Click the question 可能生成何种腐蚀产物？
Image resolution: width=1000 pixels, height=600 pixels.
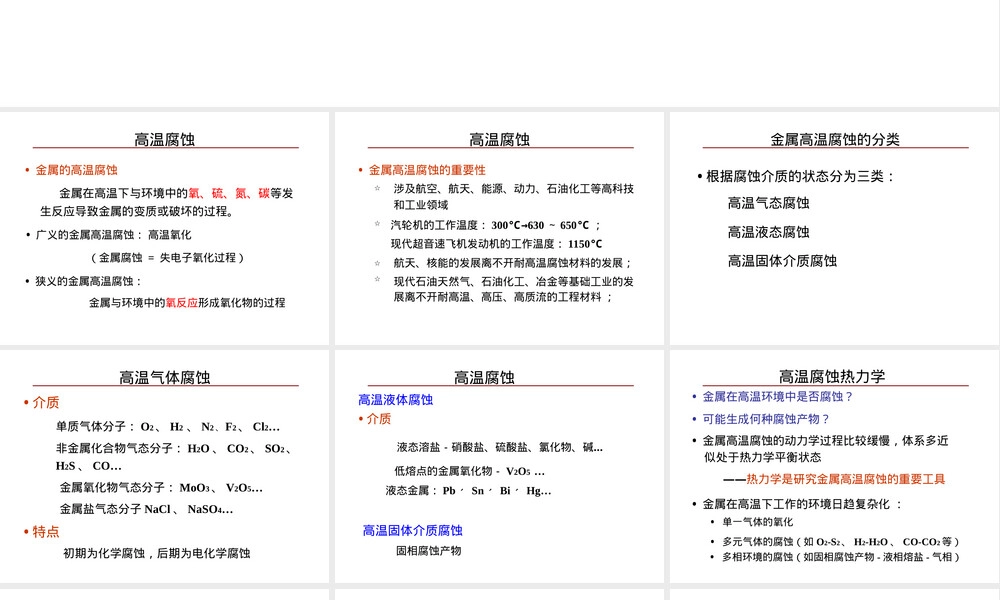pyautogui.click(x=766, y=419)
